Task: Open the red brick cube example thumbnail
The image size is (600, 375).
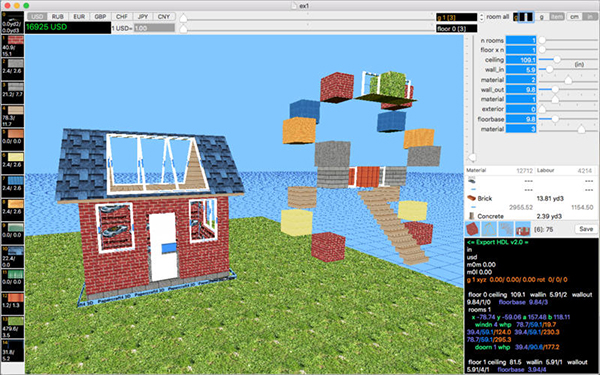Action: 472,229
